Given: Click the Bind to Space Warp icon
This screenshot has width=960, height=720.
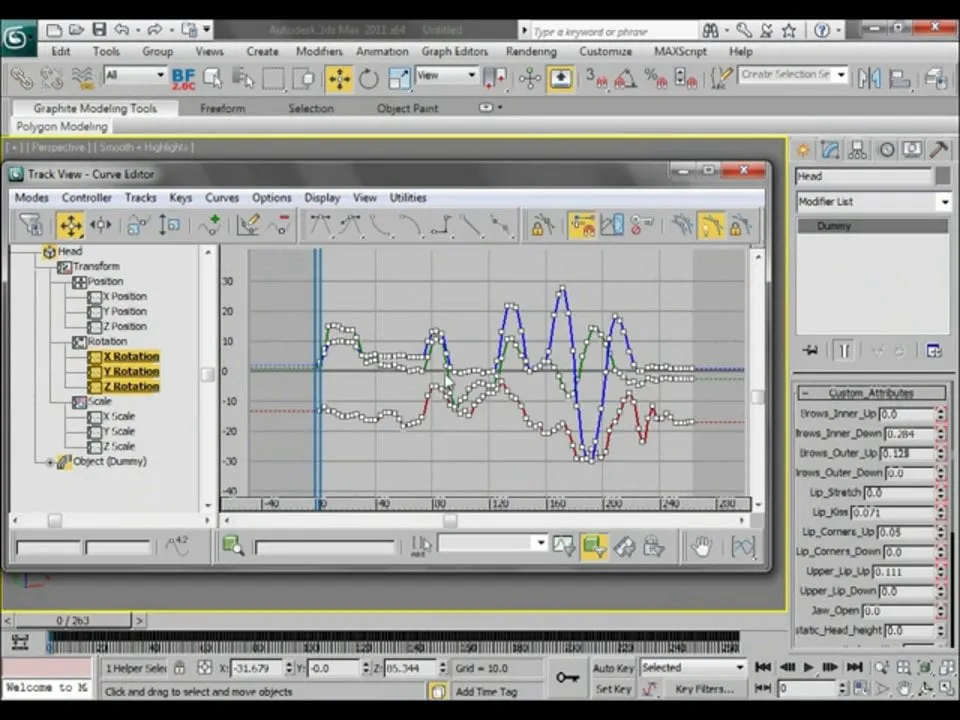Looking at the screenshot, I should (x=82, y=78).
